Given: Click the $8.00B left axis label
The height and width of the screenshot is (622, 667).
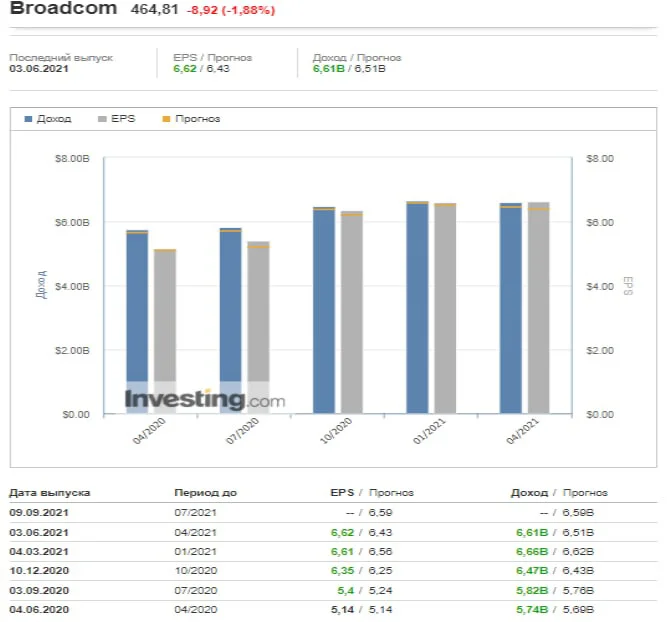Looking at the screenshot, I should point(72,159).
